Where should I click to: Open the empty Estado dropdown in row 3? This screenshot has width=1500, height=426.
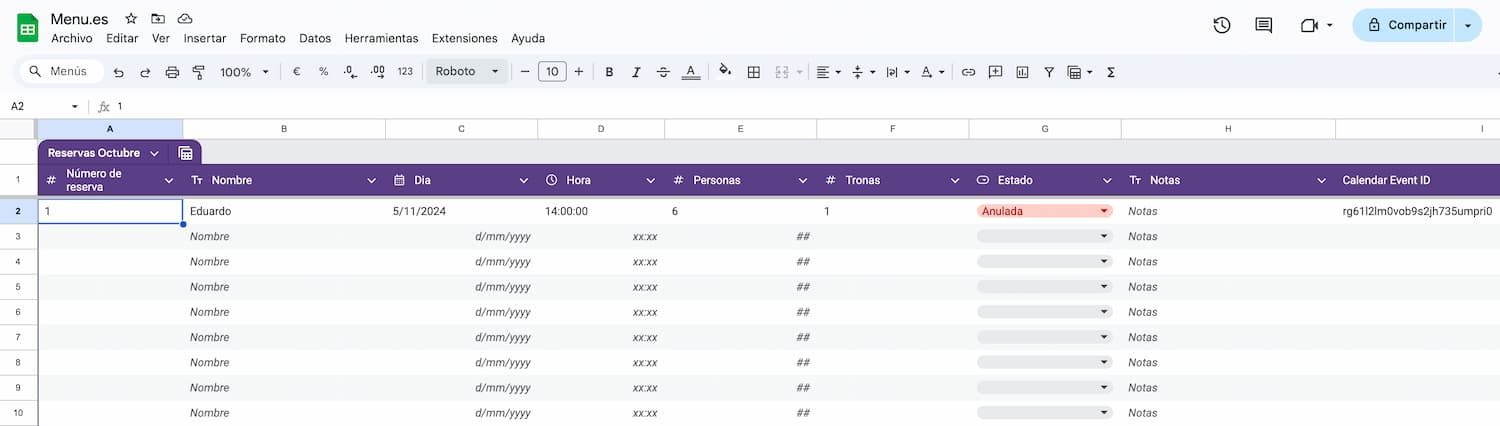click(x=1104, y=236)
